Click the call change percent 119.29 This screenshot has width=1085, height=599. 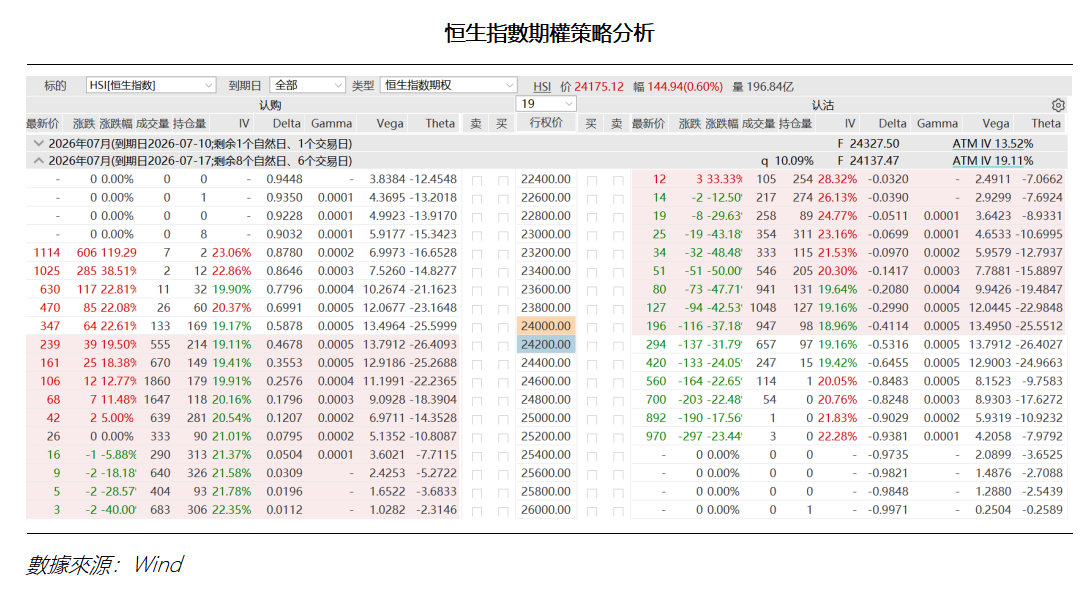click(x=118, y=252)
